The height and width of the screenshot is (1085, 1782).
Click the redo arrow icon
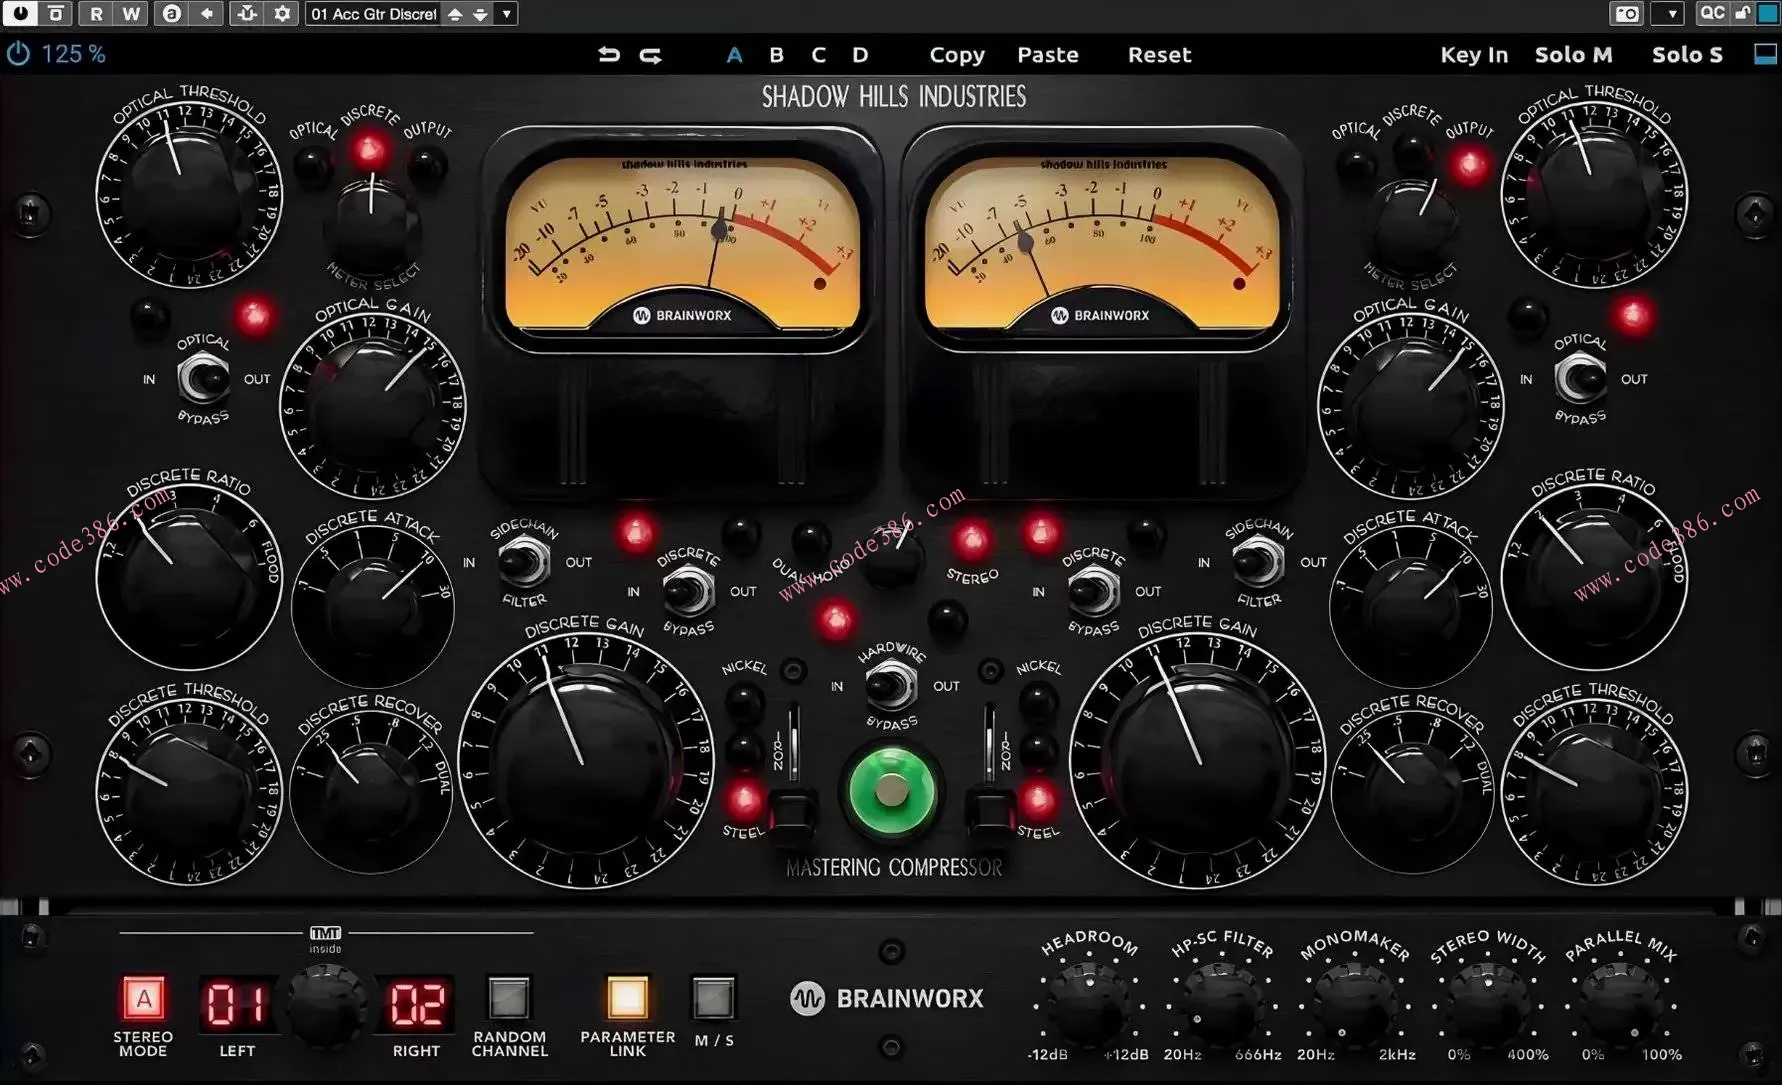pyautogui.click(x=650, y=55)
